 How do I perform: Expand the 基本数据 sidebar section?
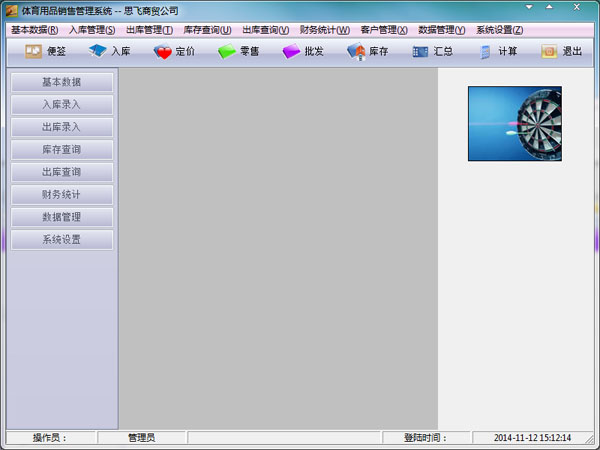tap(62, 82)
